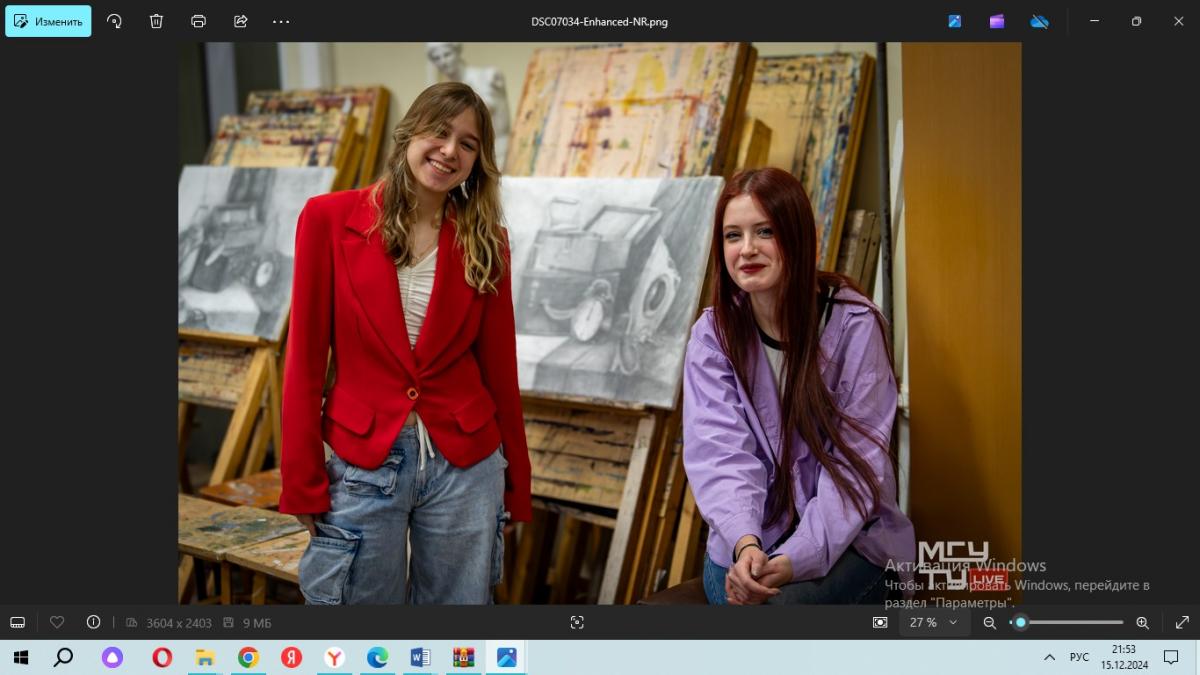Viewport: 1200px width, 675px height.
Task: Open Microsoft Word from the taskbar
Action: pos(420,657)
